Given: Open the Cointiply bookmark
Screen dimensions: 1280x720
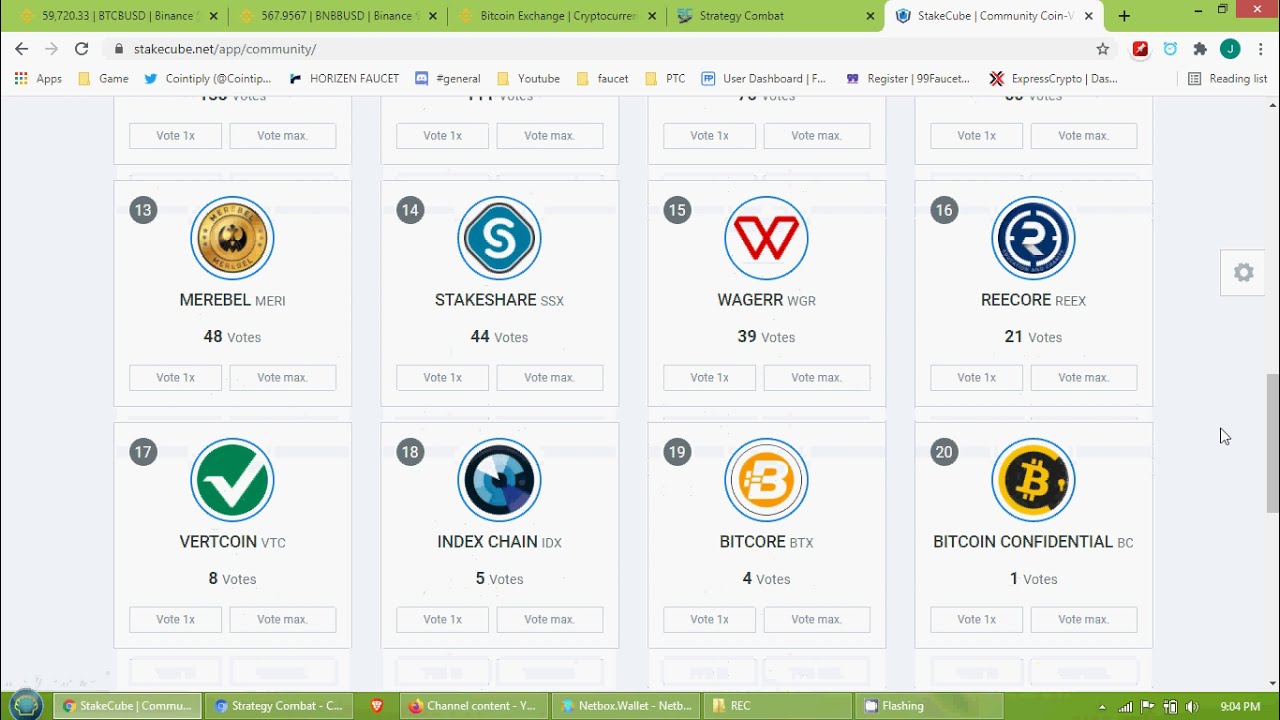Looking at the screenshot, I should pos(208,79).
